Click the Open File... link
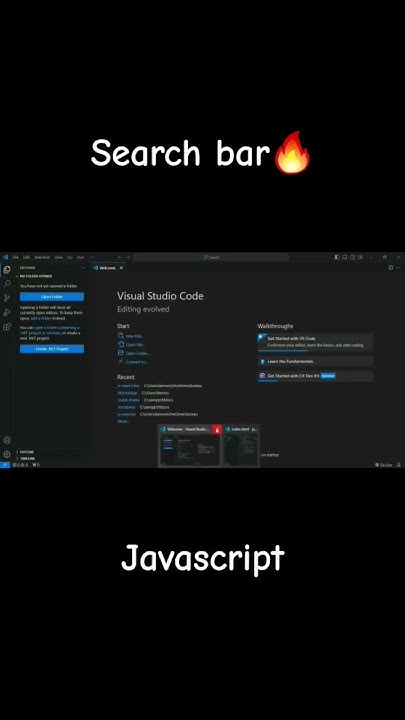 (135, 344)
